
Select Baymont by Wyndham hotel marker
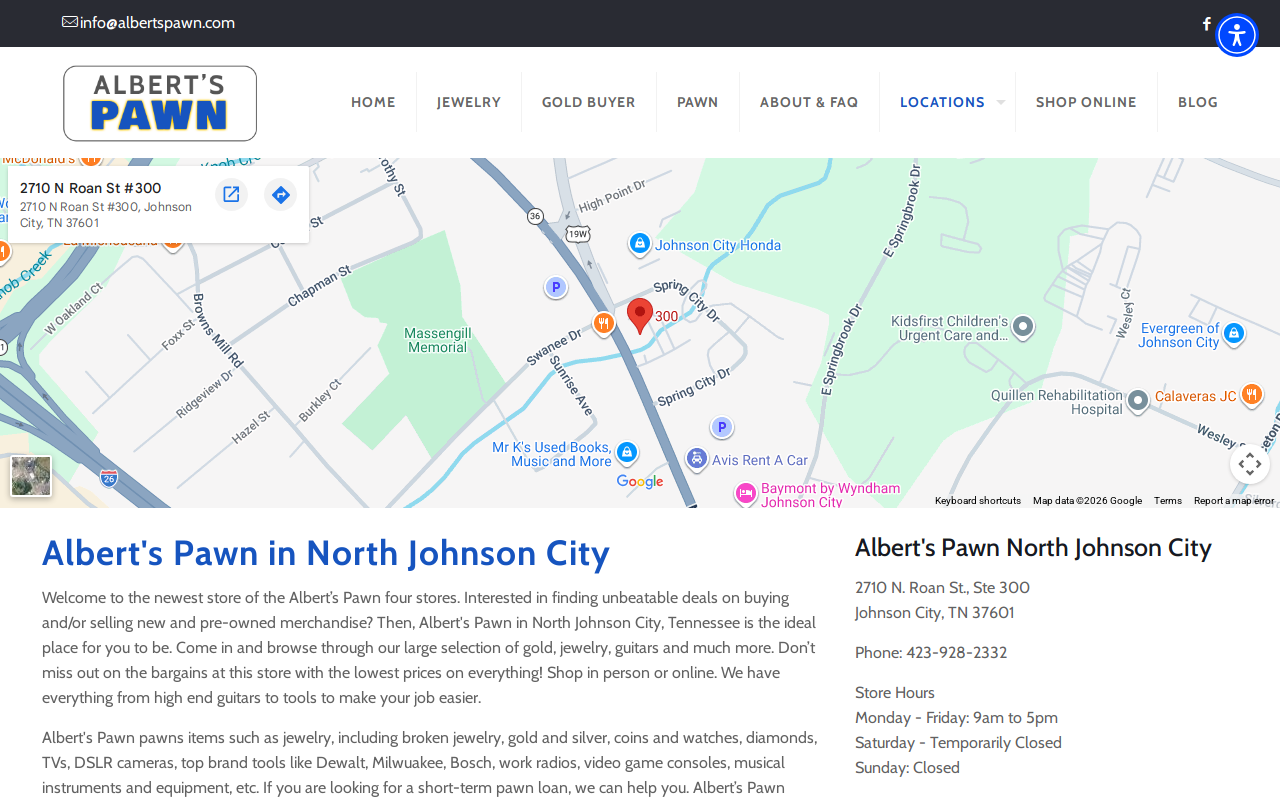[745, 493]
